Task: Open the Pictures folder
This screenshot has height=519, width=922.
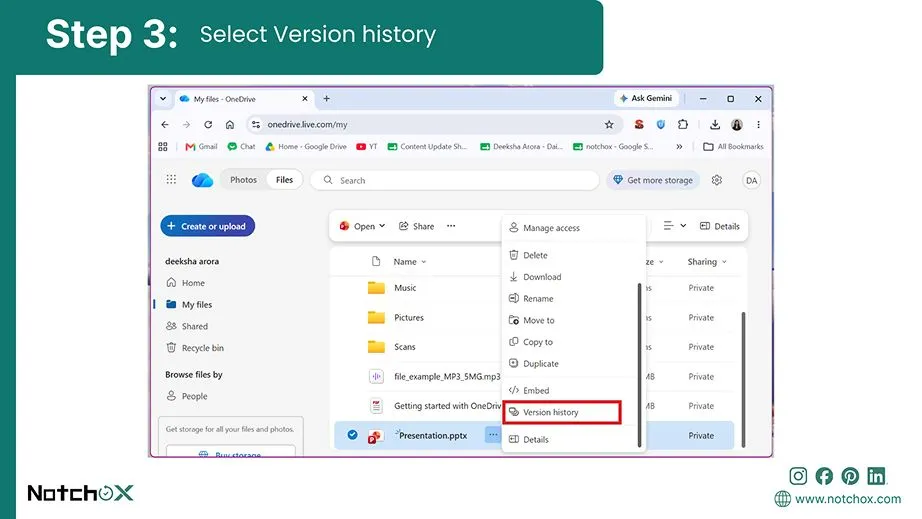Action: [x=409, y=317]
